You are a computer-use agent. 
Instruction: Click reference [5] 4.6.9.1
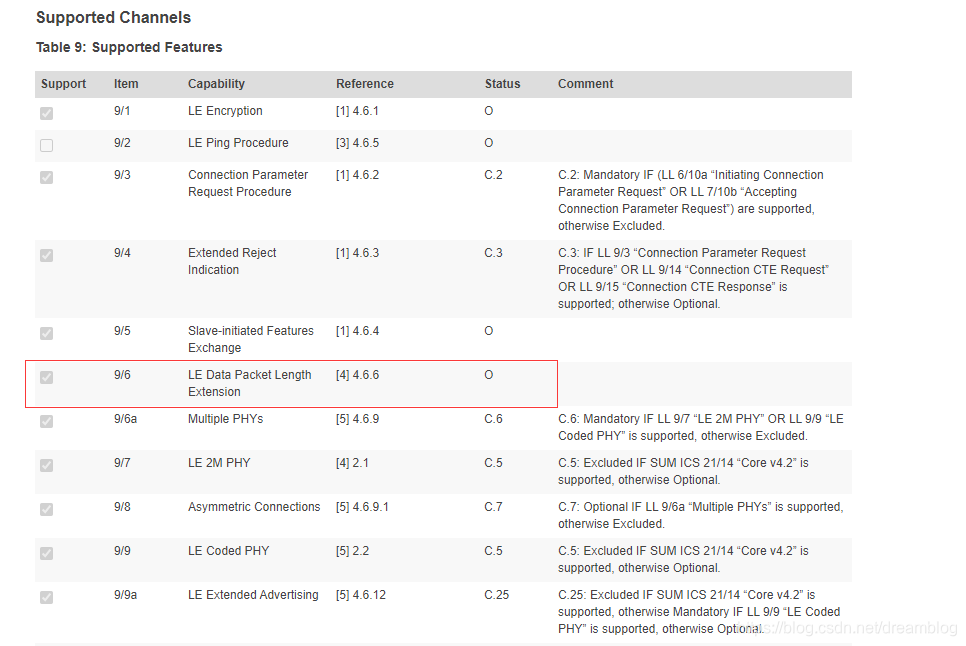[x=362, y=507]
